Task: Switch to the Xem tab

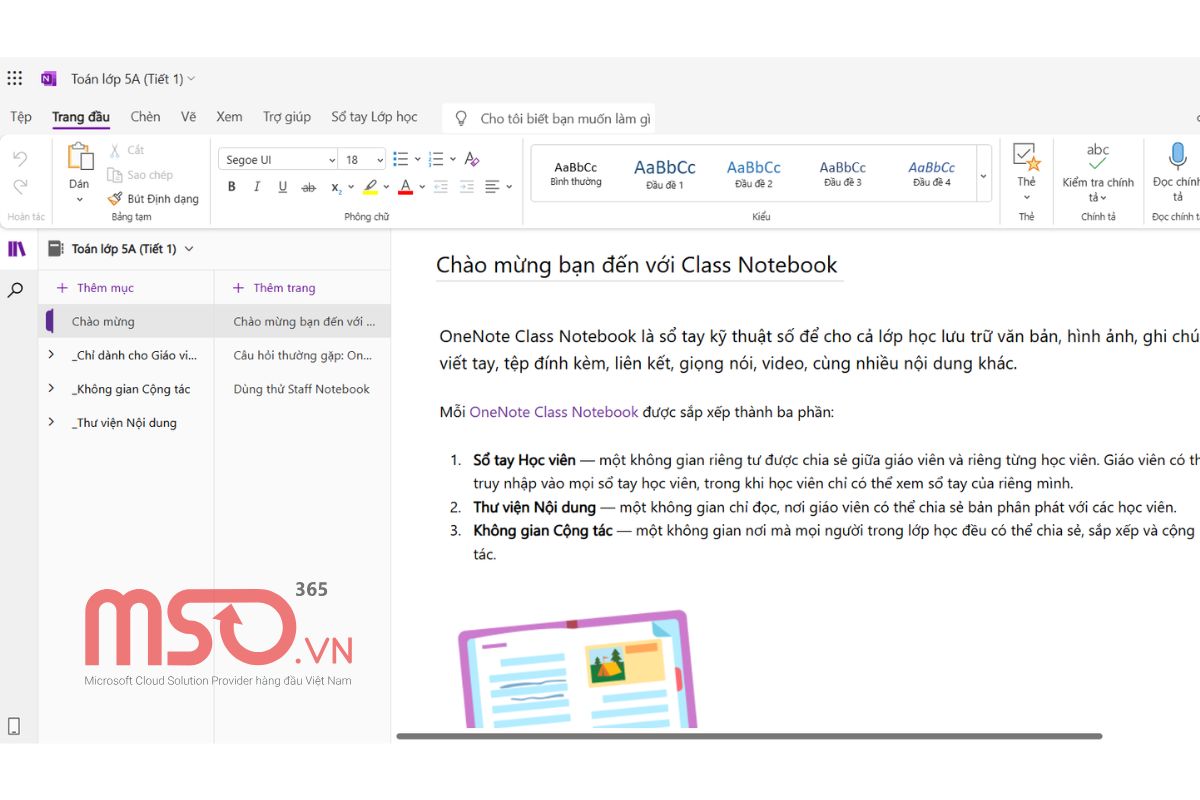Action: 229,117
